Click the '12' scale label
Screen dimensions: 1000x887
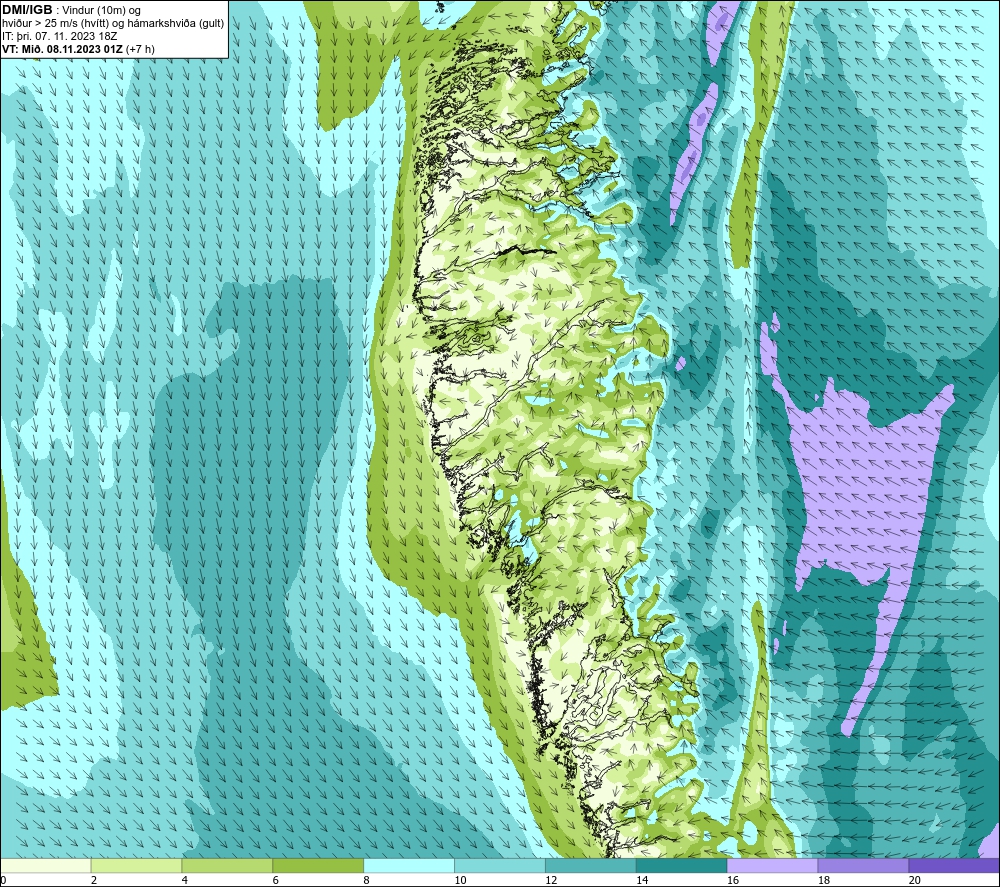(x=551, y=881)
